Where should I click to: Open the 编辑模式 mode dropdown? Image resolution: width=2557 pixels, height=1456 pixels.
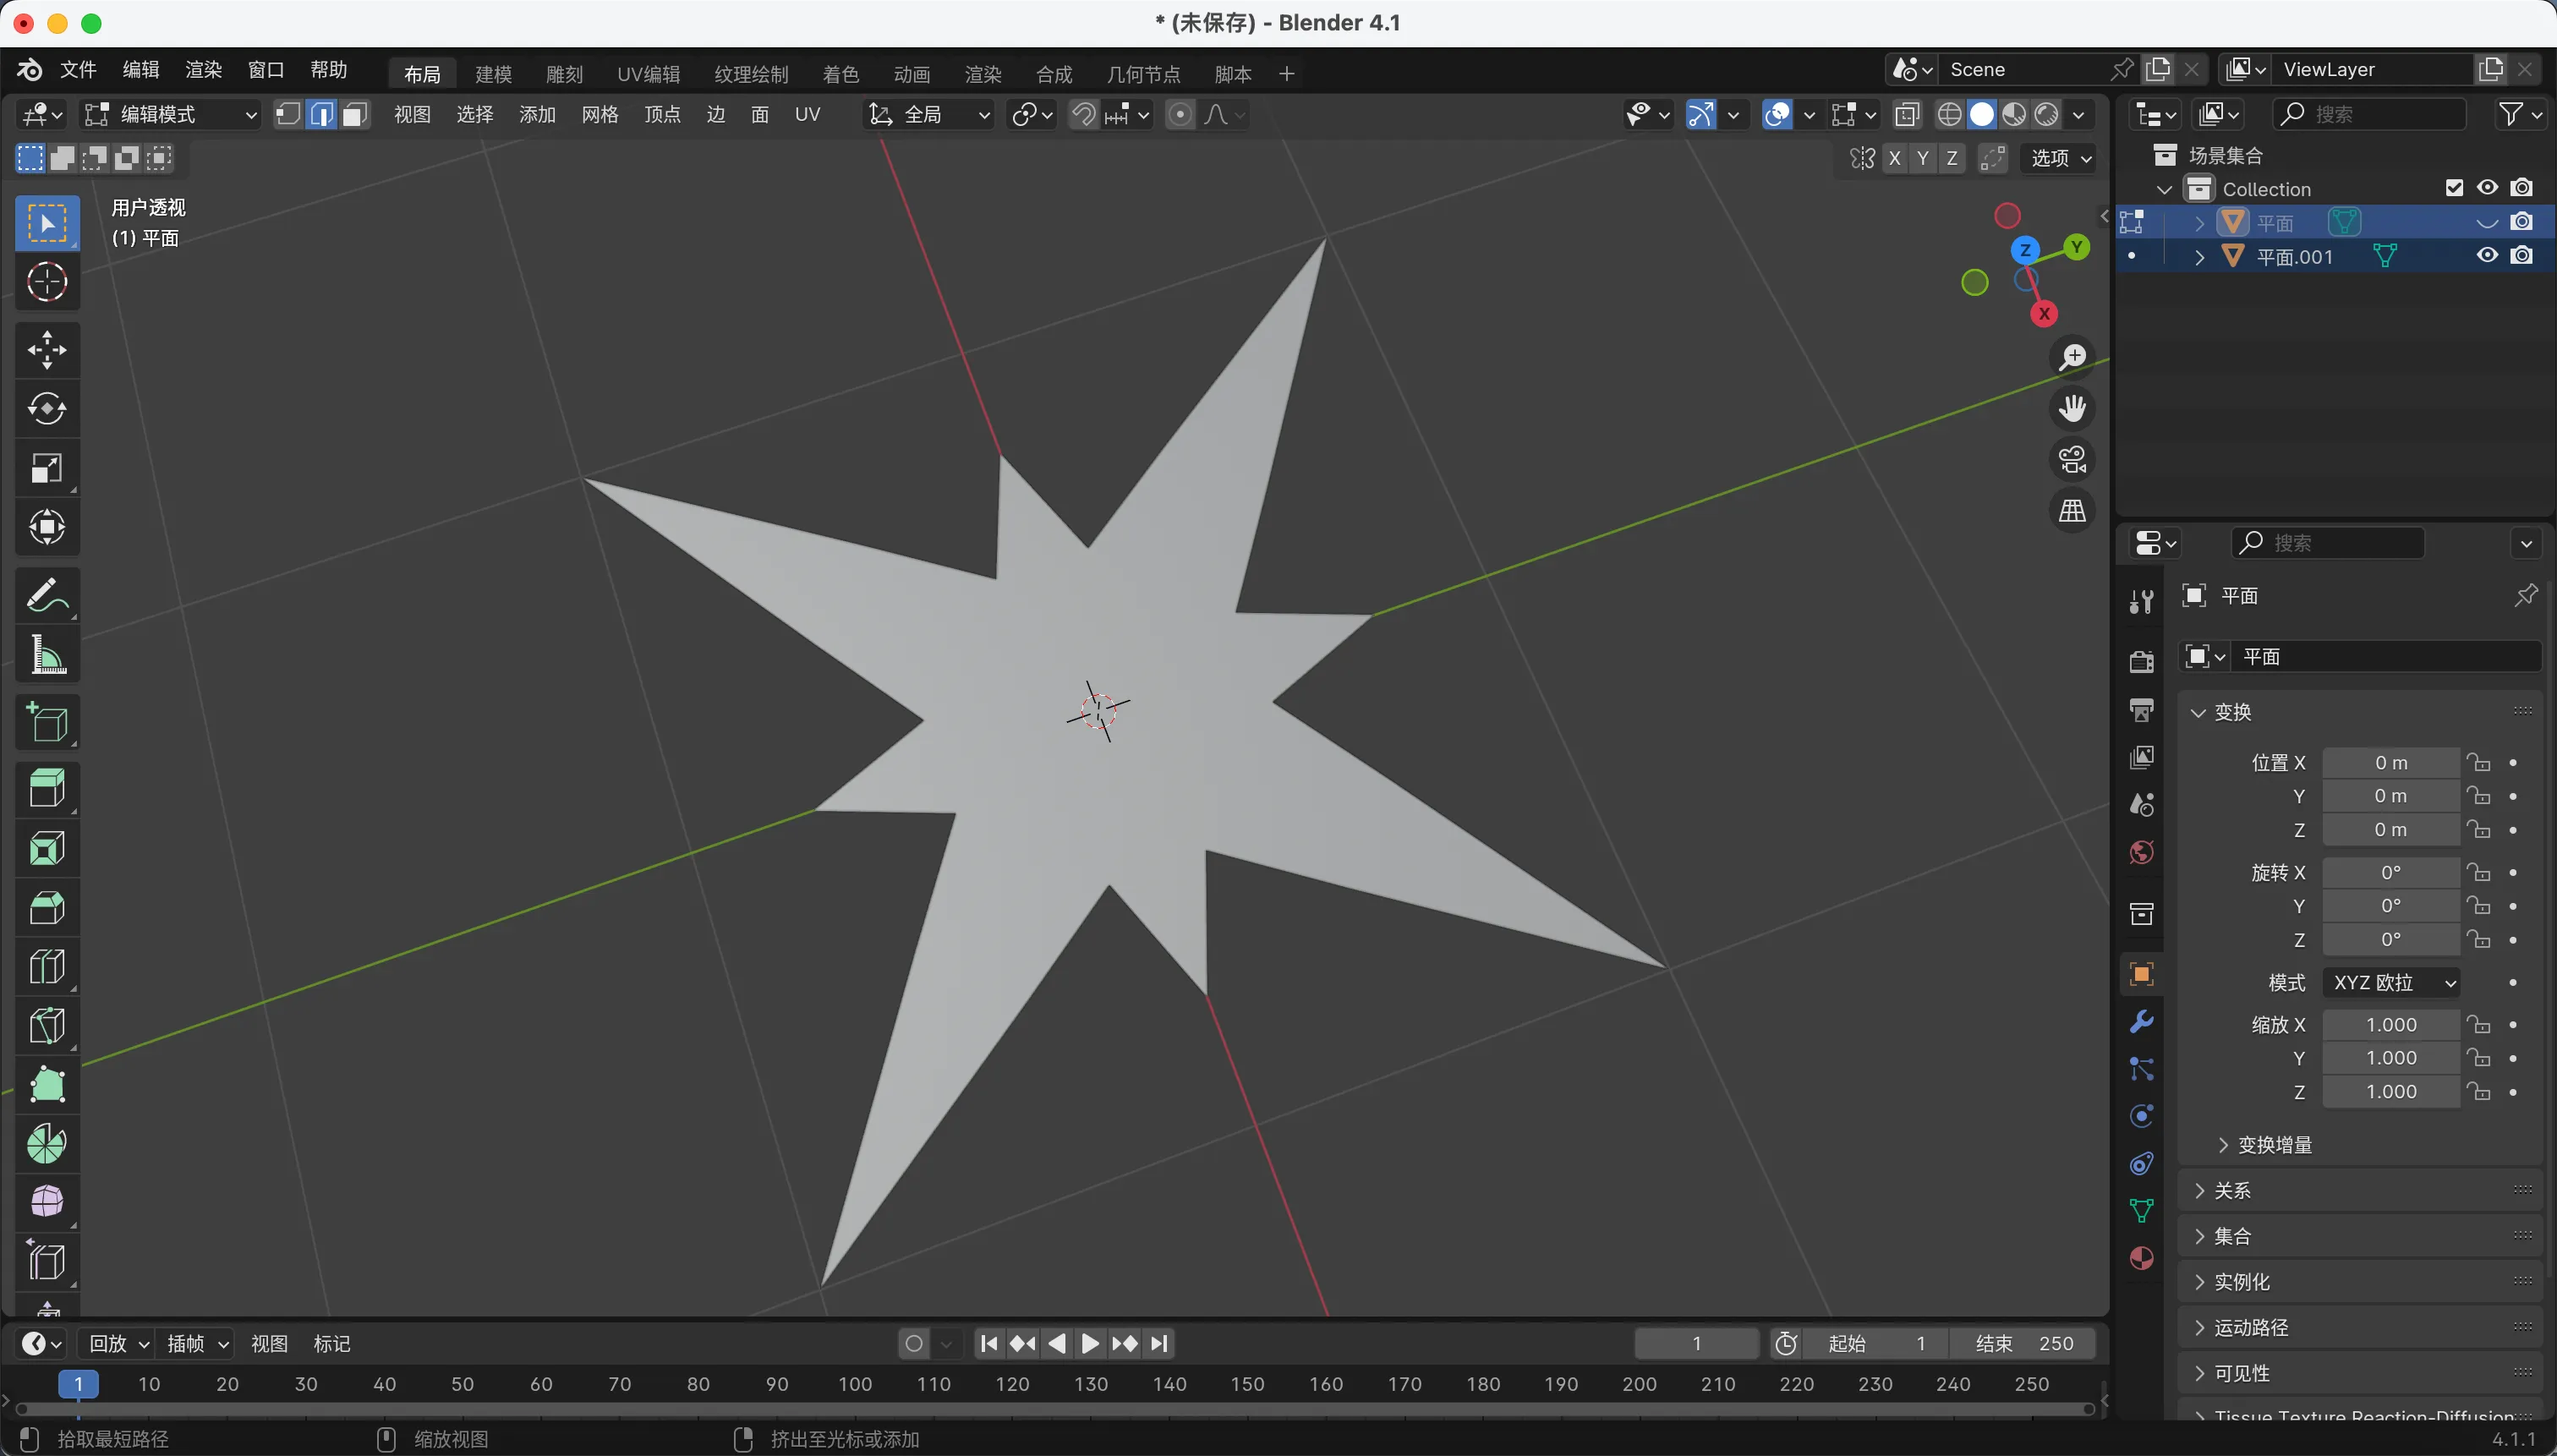click(x=172, y=115)
